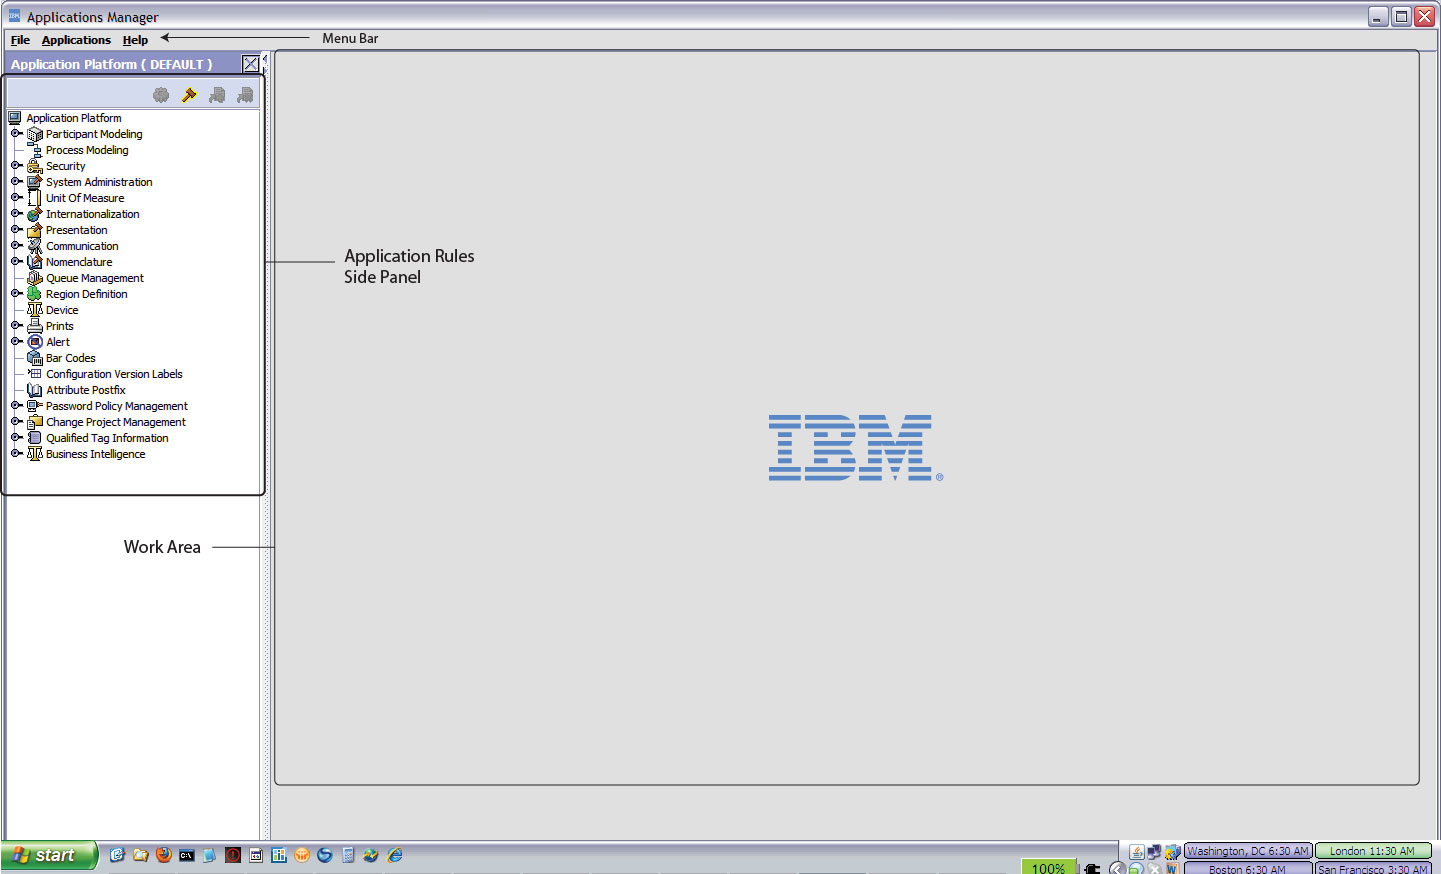Screen dimensions: 1441x874
Task: Launch Firefox from the taskbar quick launch
Action: [164, 855]
